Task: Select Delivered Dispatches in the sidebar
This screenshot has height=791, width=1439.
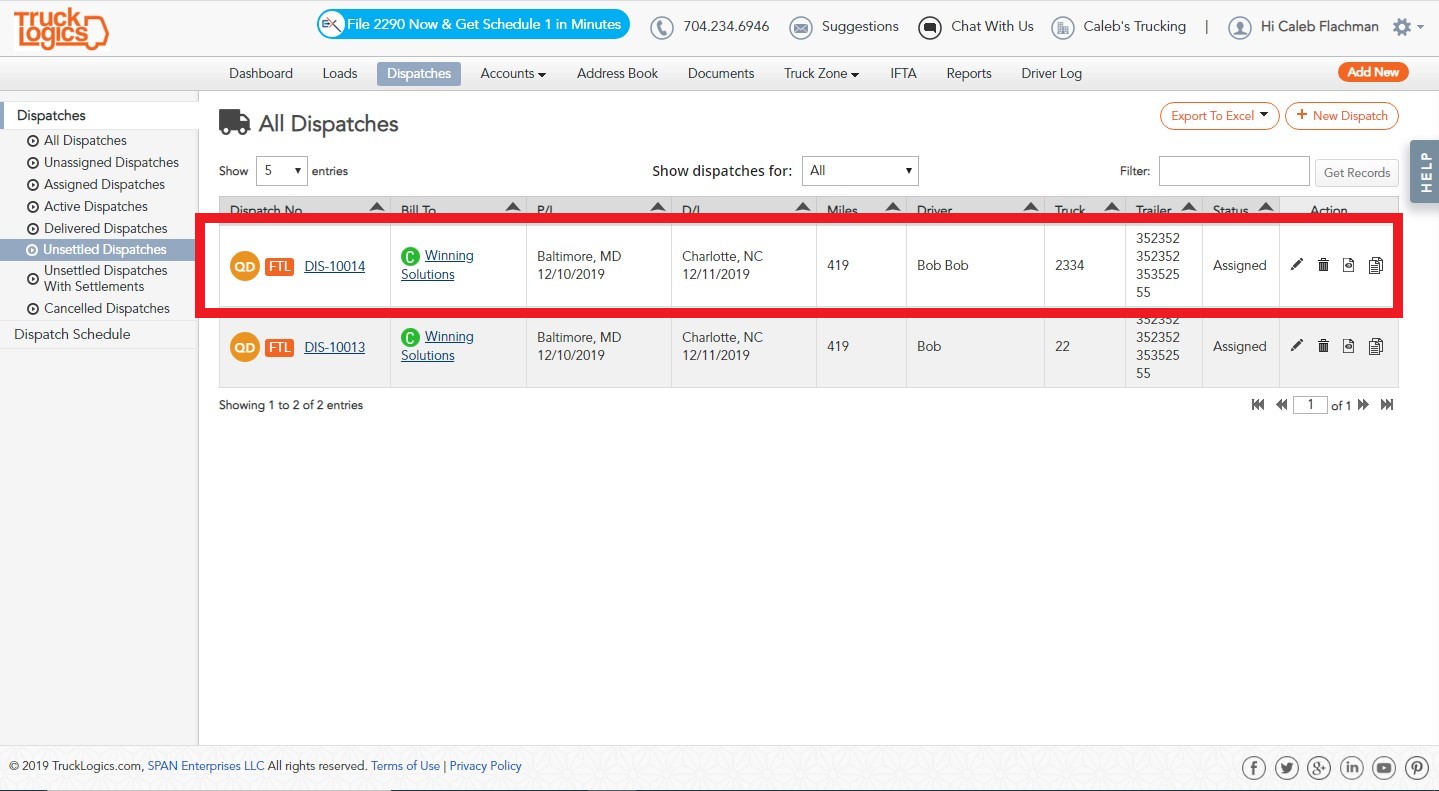Action: point(105,229)
